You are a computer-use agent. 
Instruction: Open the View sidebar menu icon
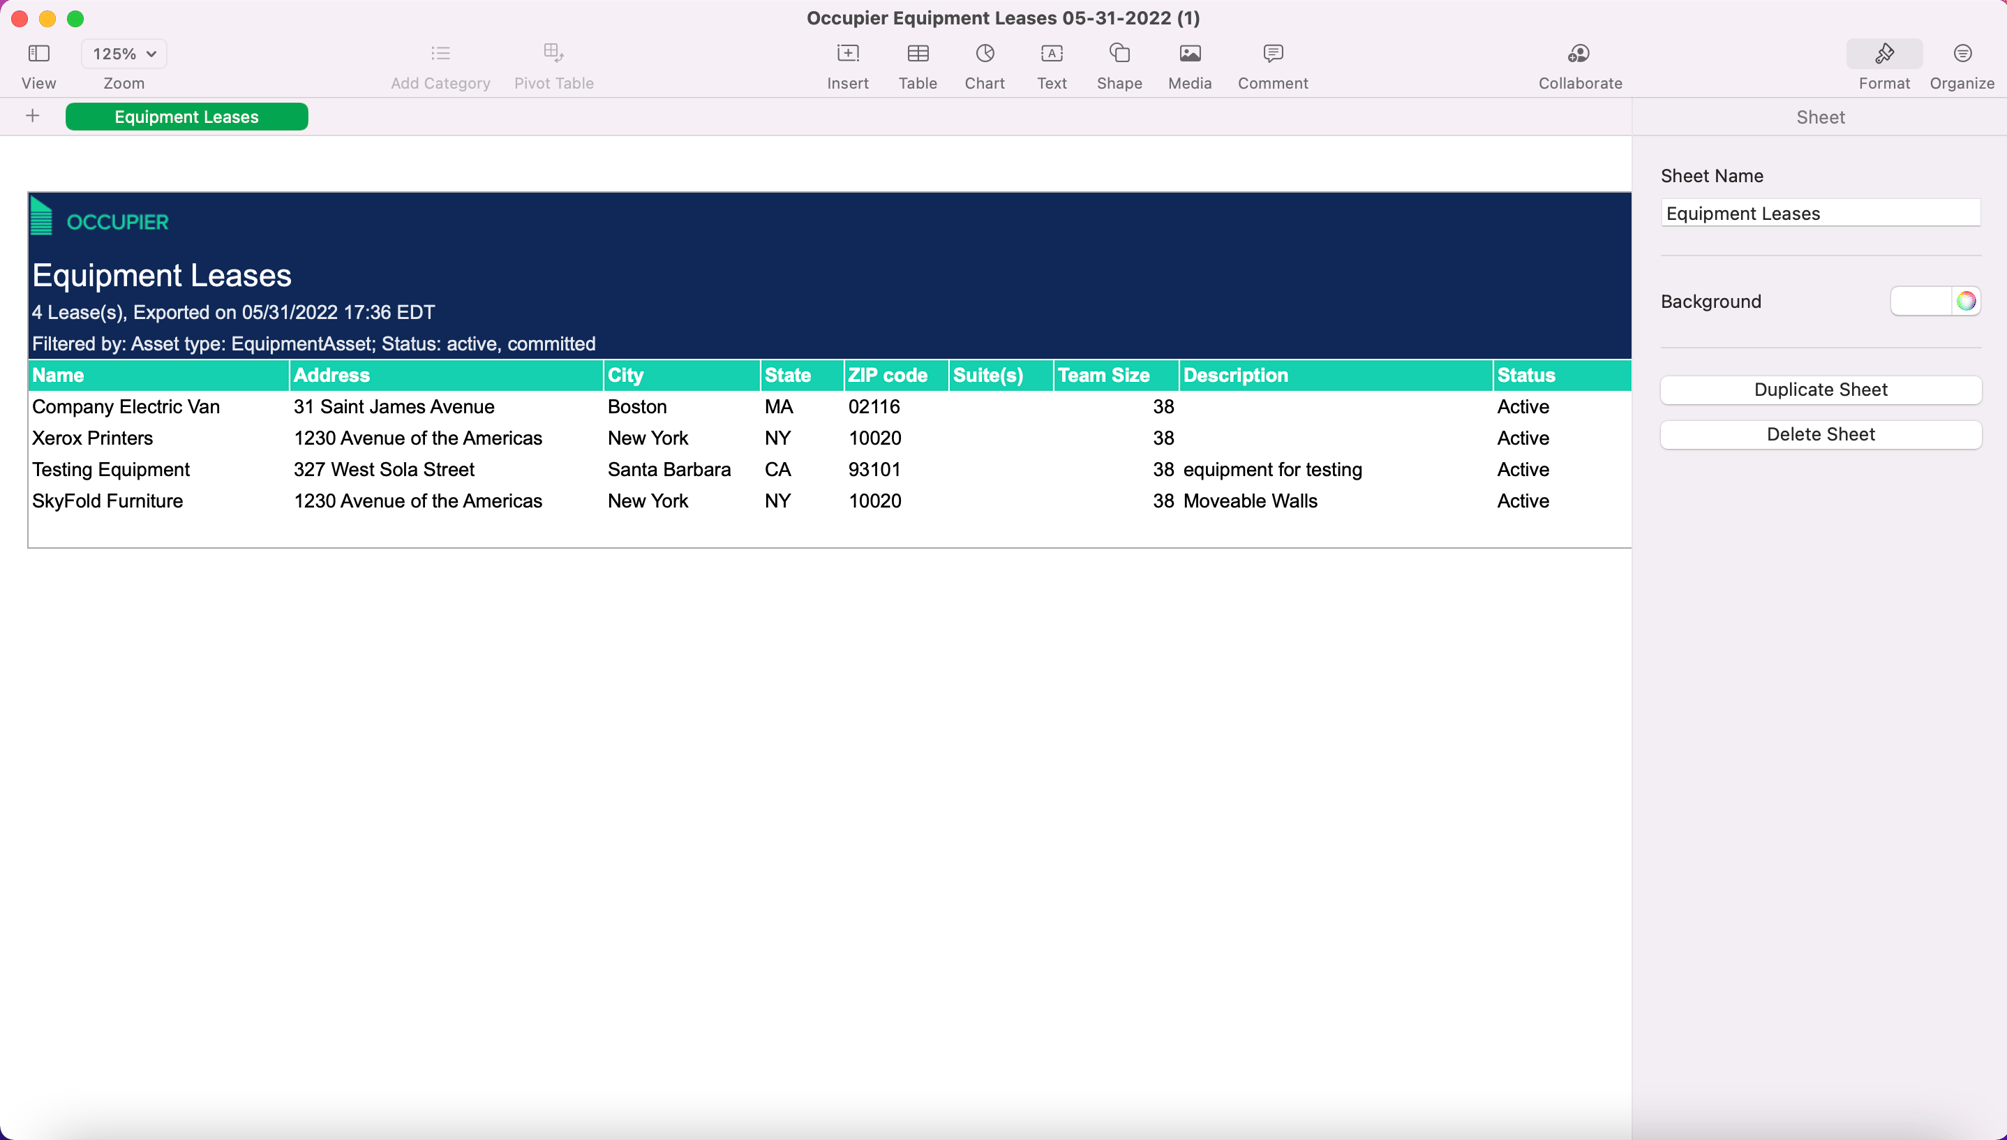coord(39,53)
